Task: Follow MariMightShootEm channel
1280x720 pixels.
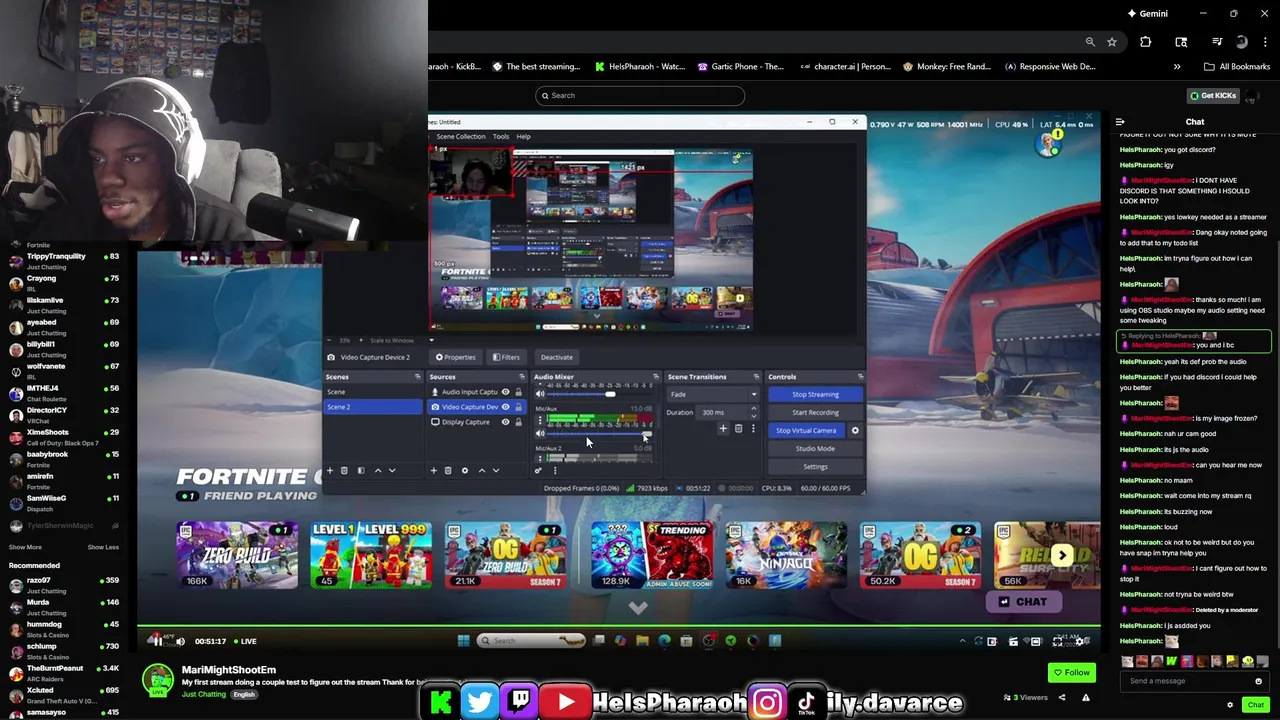Action: [x=1071, y=672]
